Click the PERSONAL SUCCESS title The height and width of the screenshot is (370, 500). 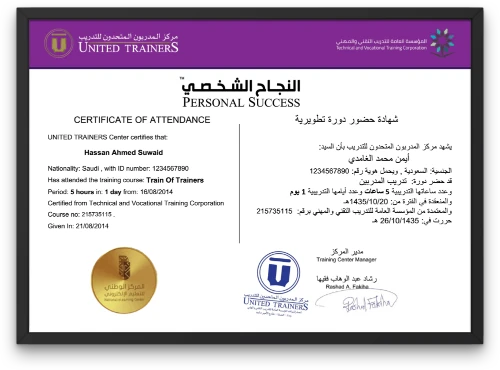click(x=241, y=102)
